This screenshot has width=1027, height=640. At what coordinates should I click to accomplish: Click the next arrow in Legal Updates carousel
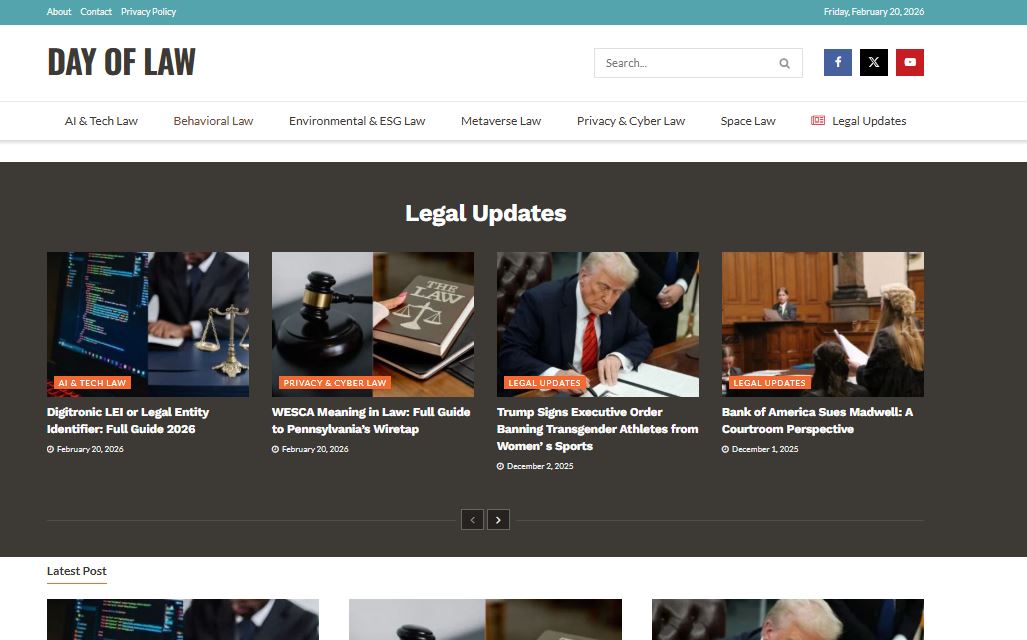498,519
